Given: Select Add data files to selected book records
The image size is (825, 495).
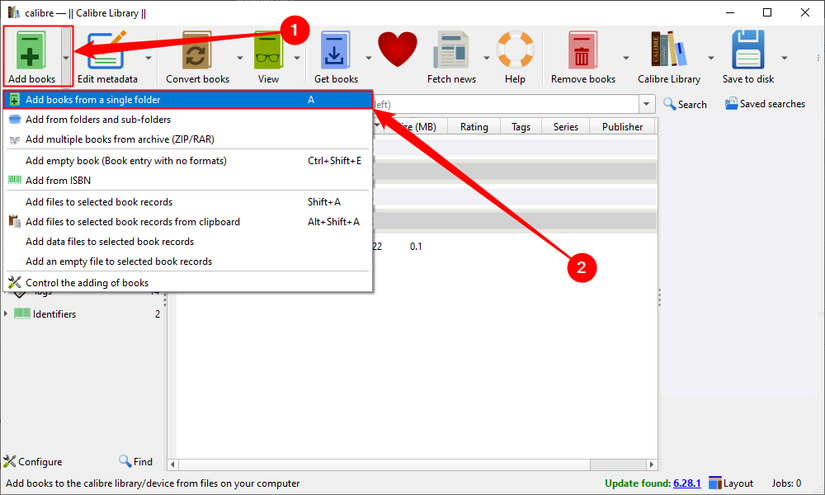Looking at the screenshot, I should pos(188,241).
